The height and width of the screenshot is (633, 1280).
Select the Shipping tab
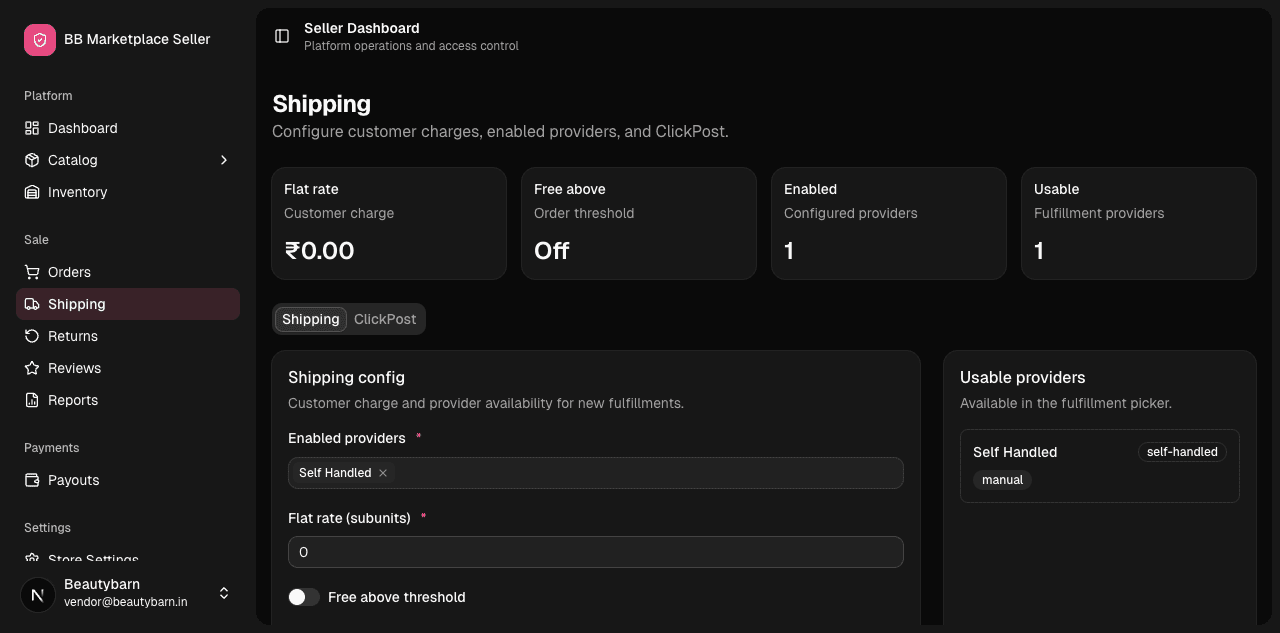tap(311, 319)
